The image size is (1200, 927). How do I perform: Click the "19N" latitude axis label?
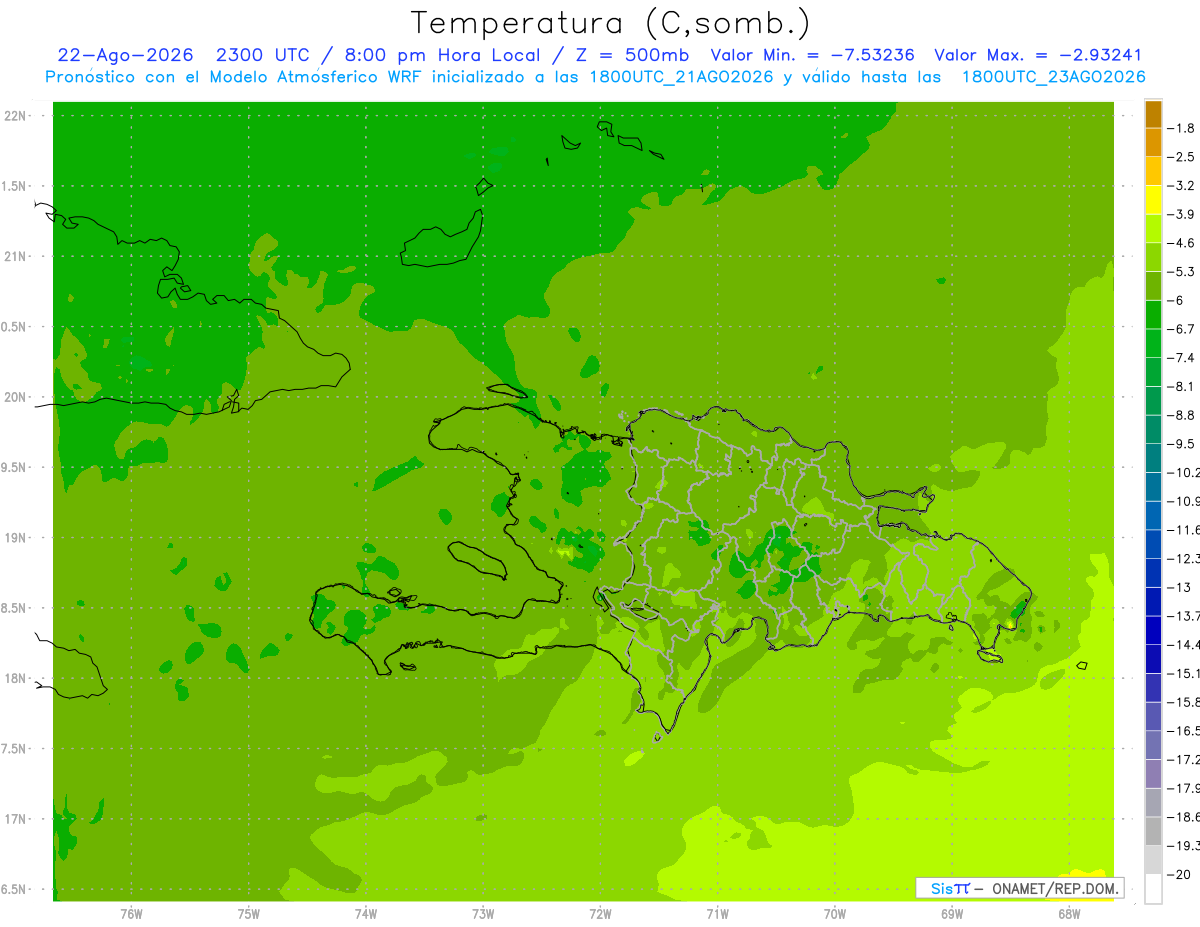[15, 538]
